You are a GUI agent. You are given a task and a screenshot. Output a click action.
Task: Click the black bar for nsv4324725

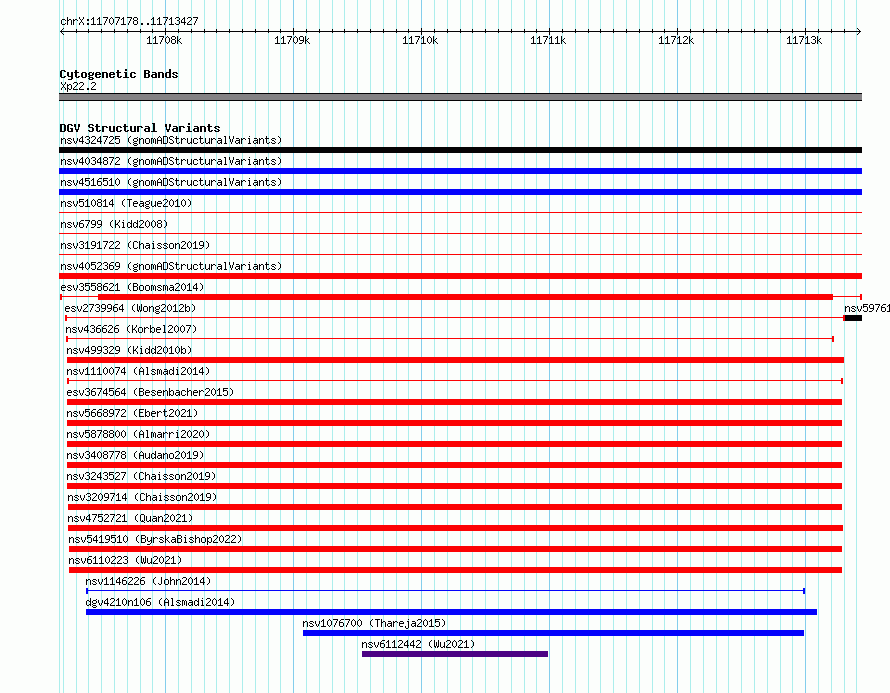[x=460, y=150]
